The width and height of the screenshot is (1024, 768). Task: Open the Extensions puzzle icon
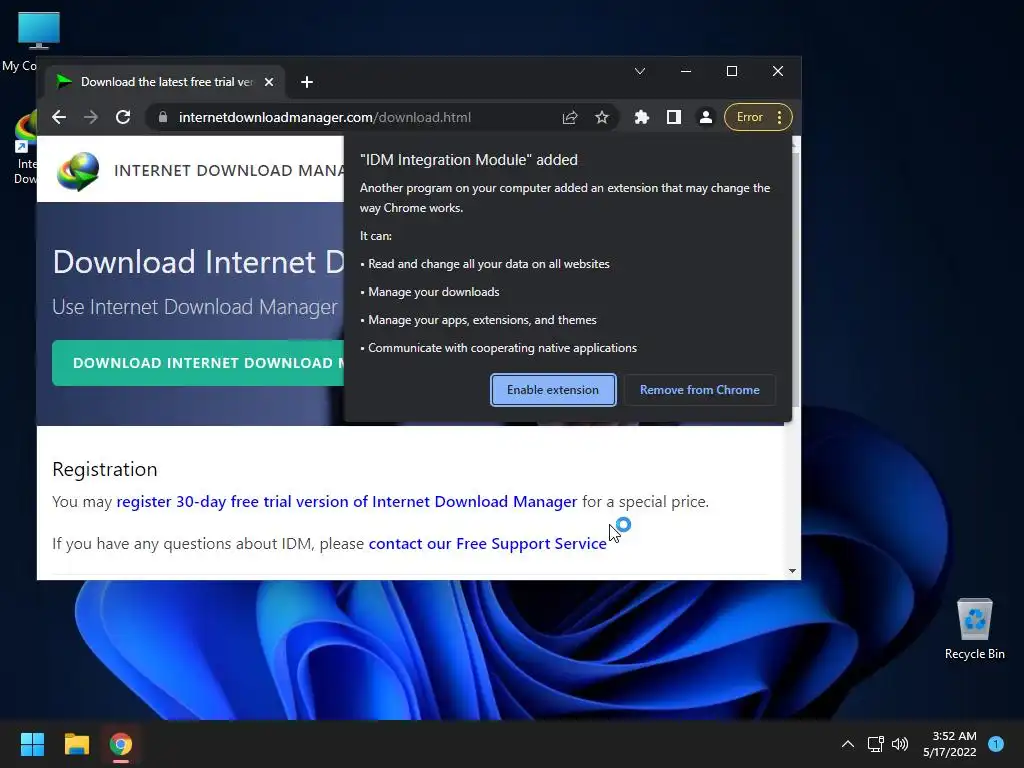coord(642,117)
